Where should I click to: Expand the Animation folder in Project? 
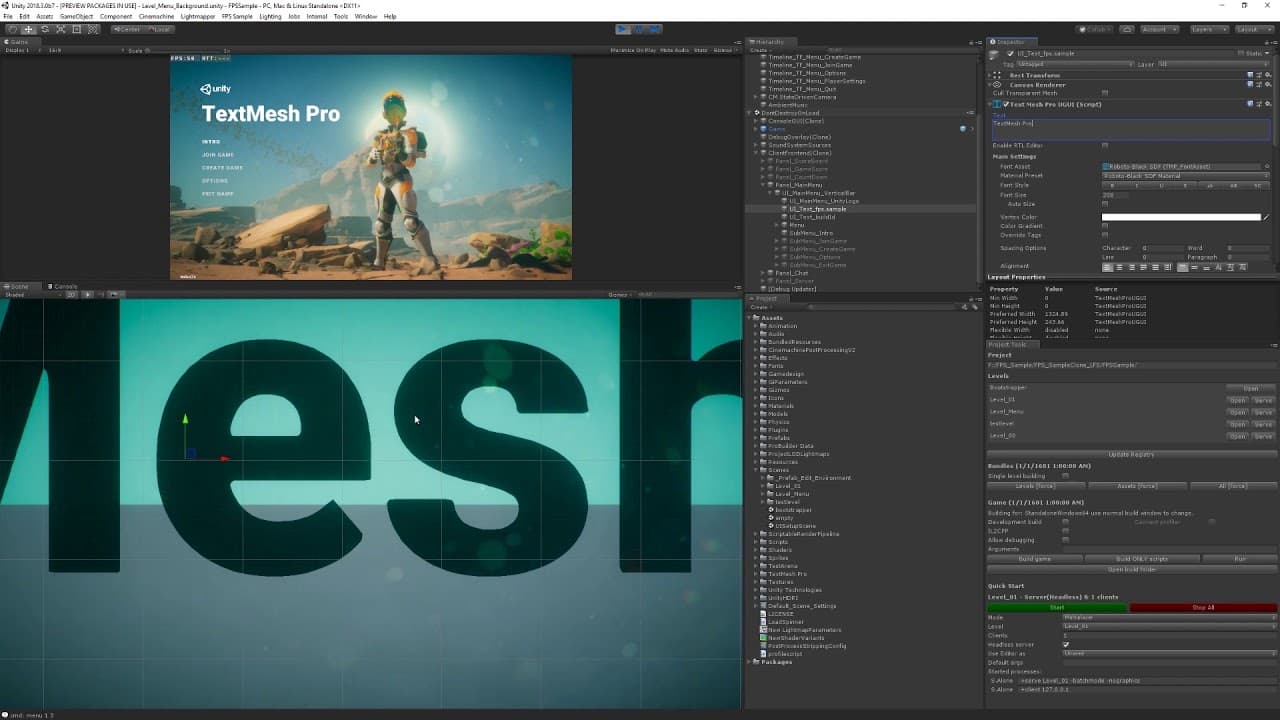click(x=756, y=326)
